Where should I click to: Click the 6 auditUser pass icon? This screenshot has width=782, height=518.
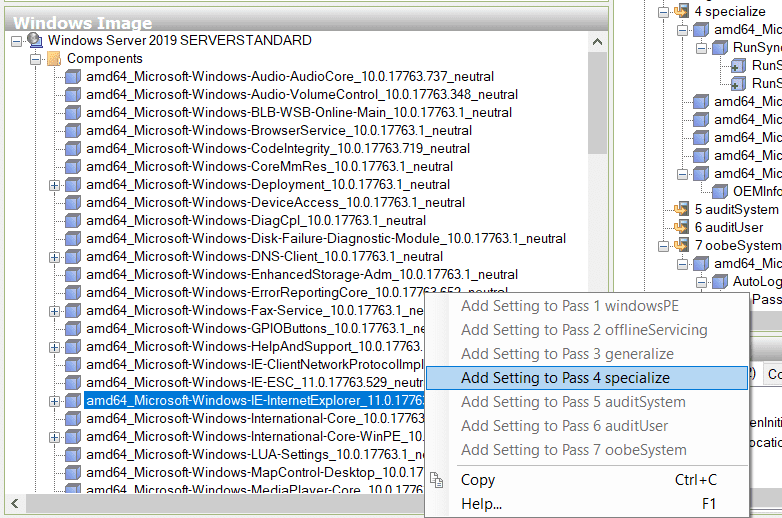pyautogui.click(x=682, y=227)
